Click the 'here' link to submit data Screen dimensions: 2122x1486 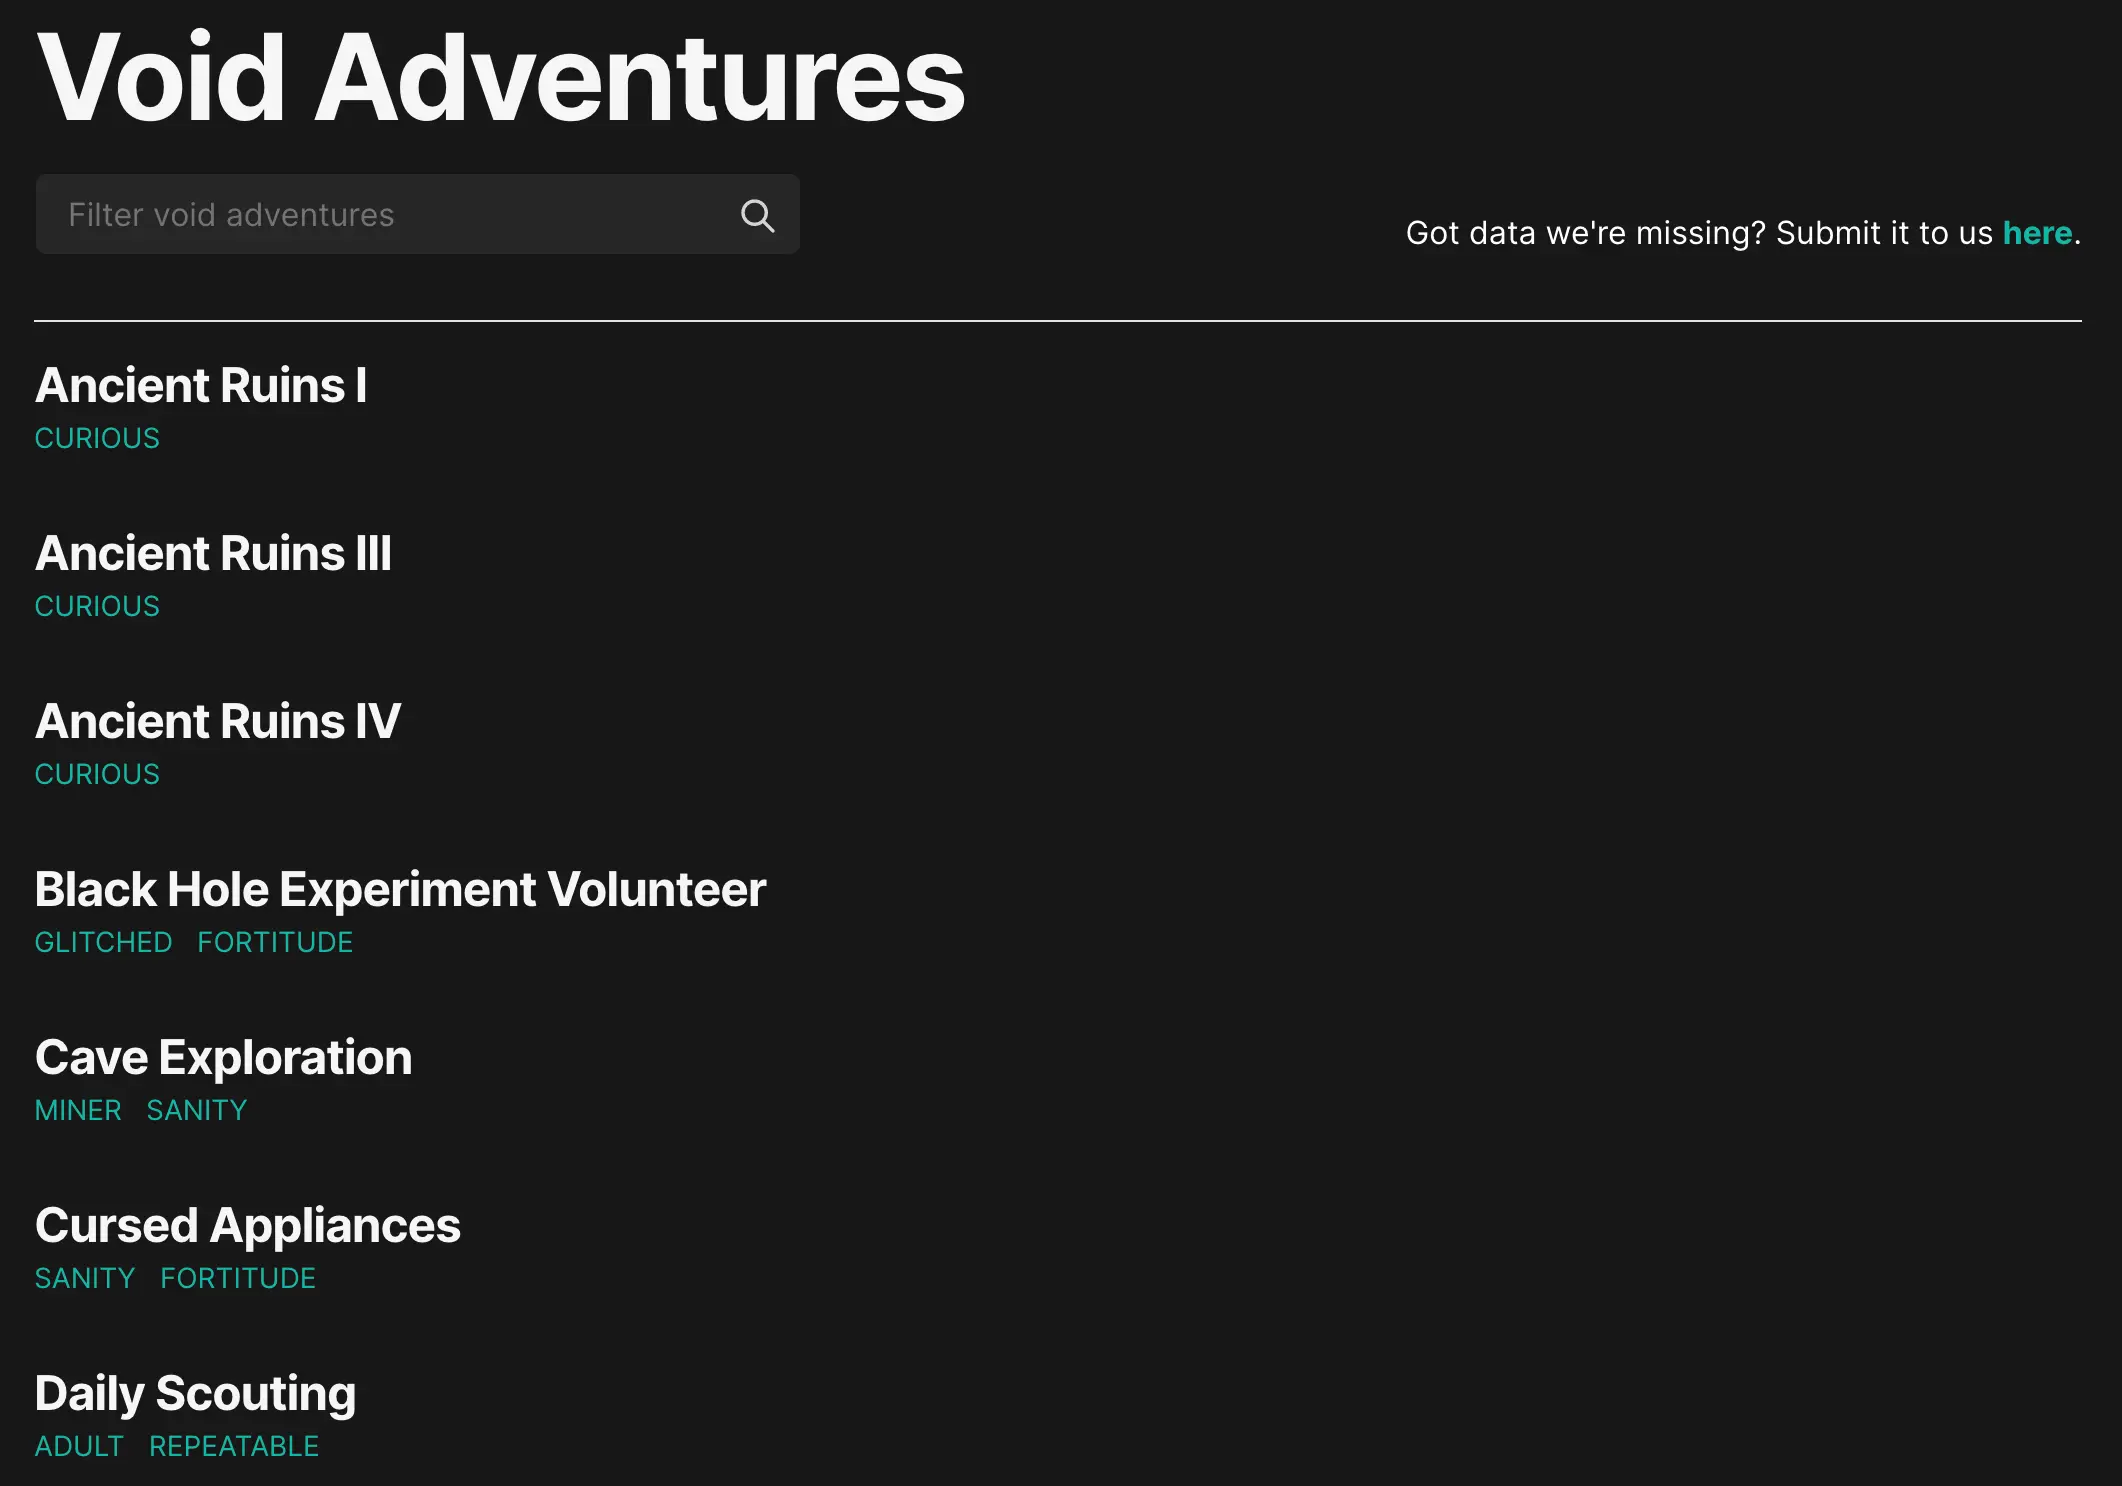(x=2038, y=230)
